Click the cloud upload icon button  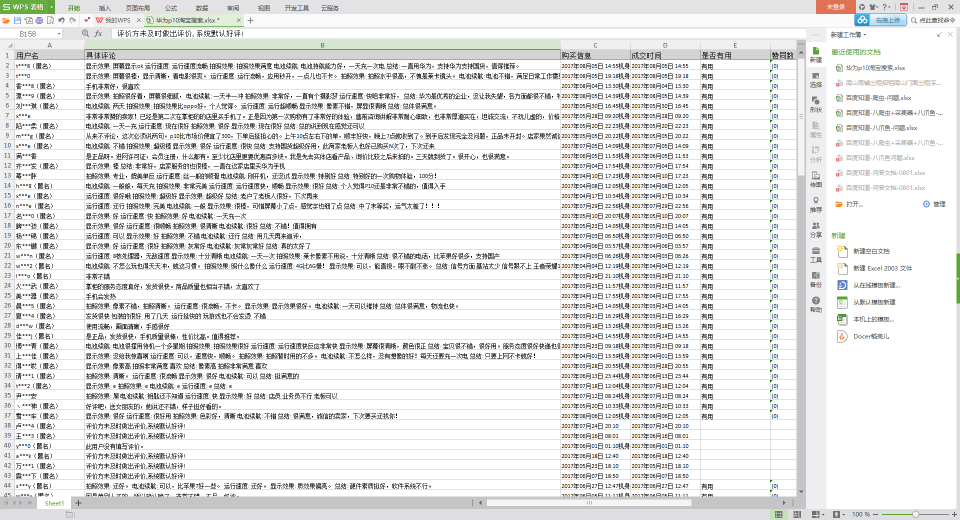pyautogui.click(x=862, y=20)
